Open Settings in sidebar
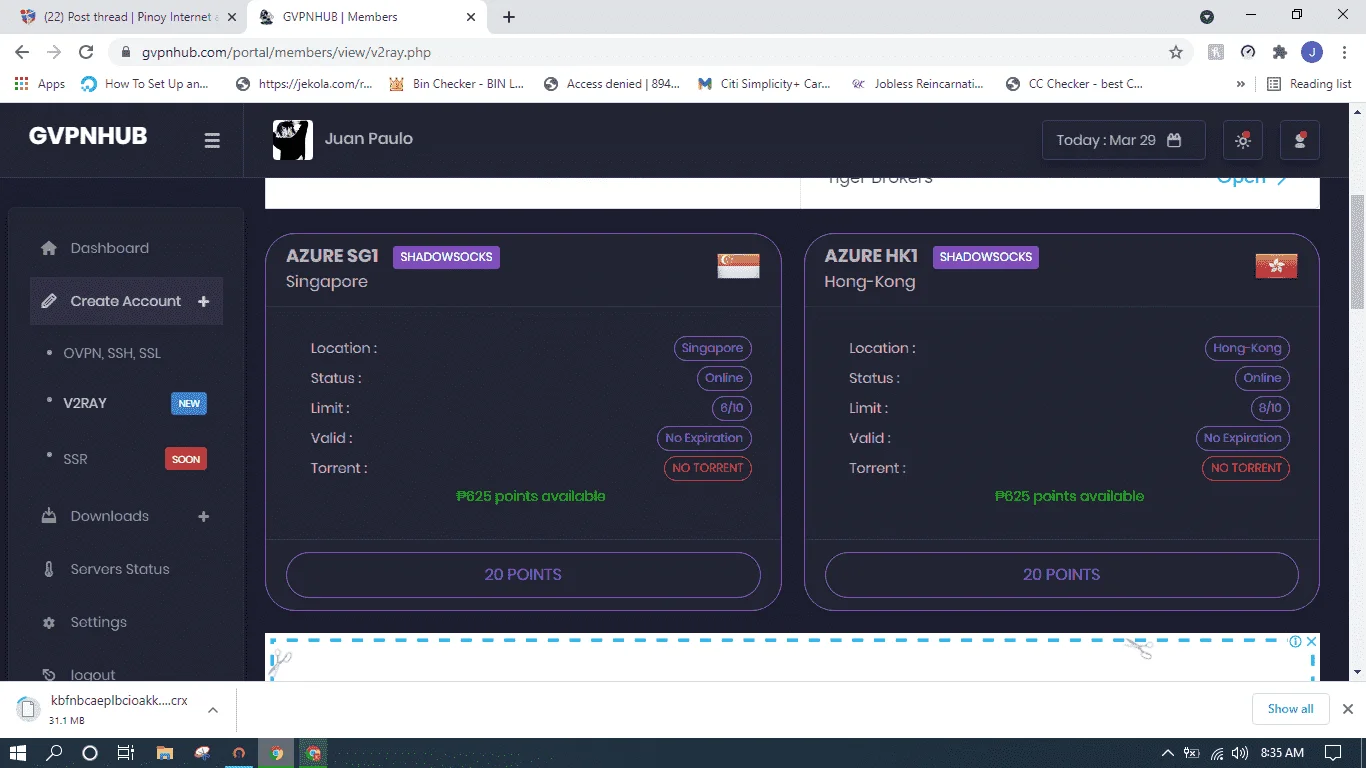 coord(98,622)
